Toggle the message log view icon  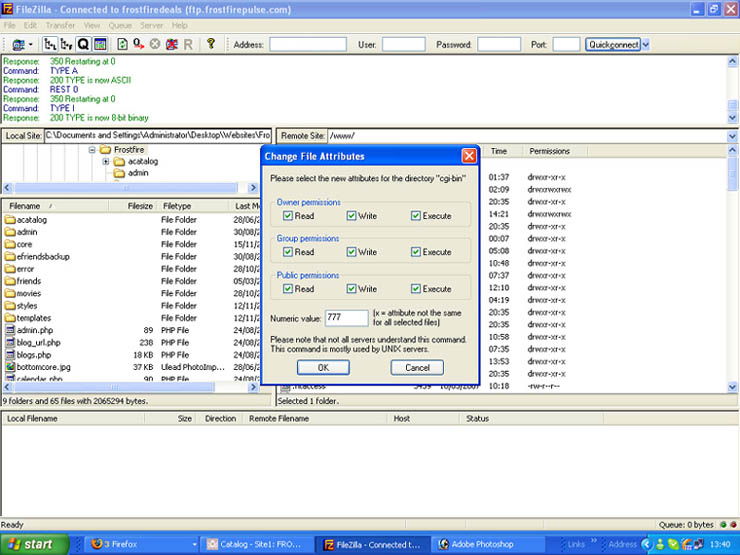click(x=100, y=44)
